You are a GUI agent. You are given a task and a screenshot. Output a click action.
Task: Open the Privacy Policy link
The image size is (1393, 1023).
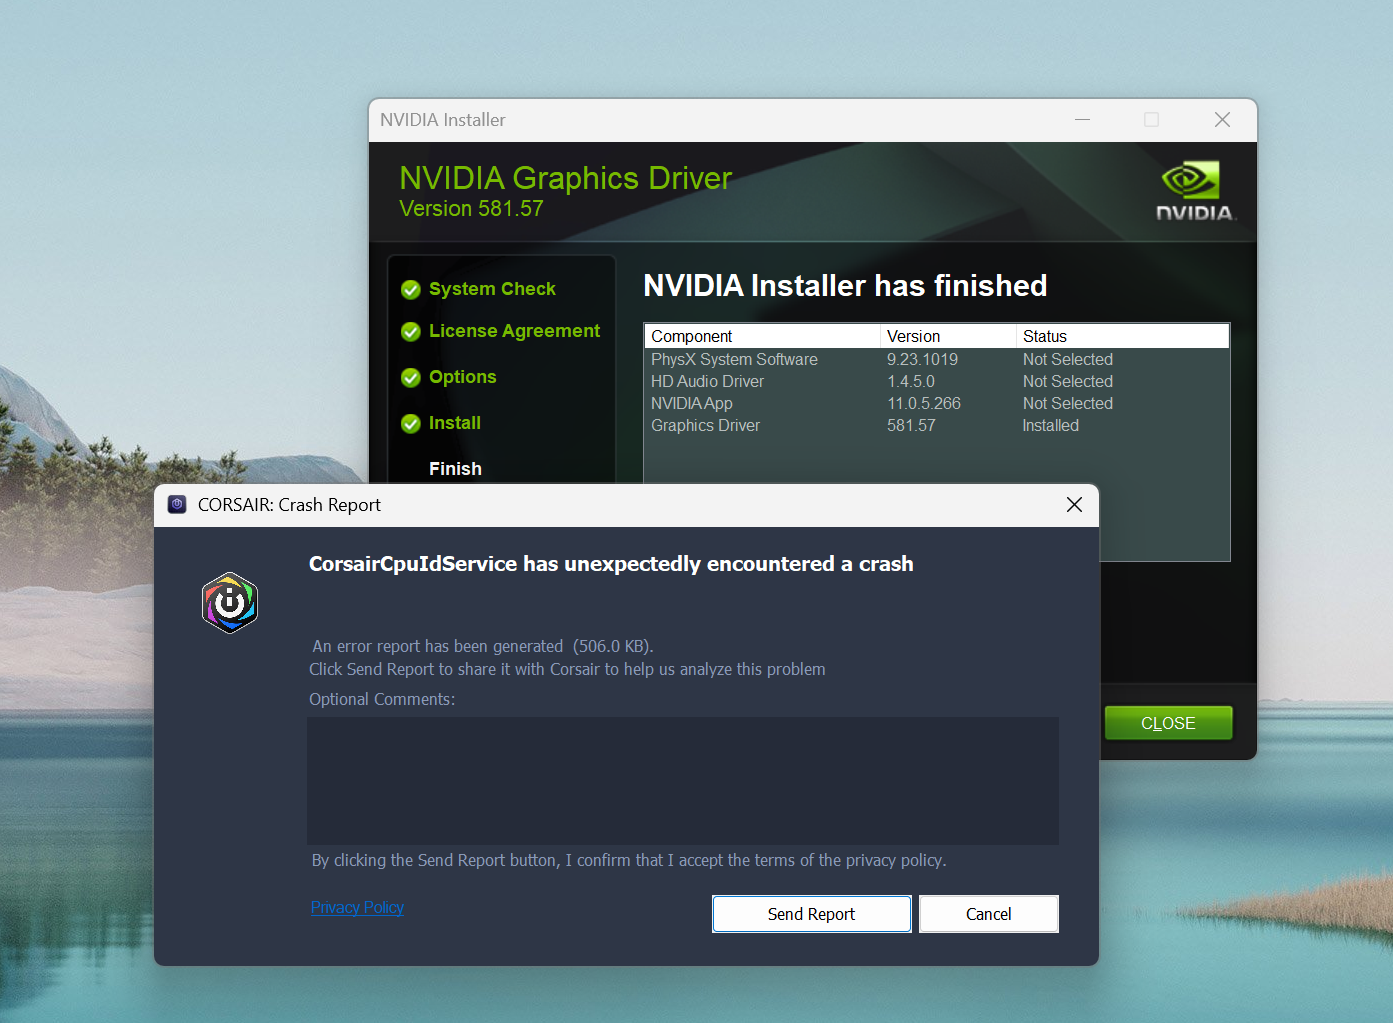pos(357,907)
